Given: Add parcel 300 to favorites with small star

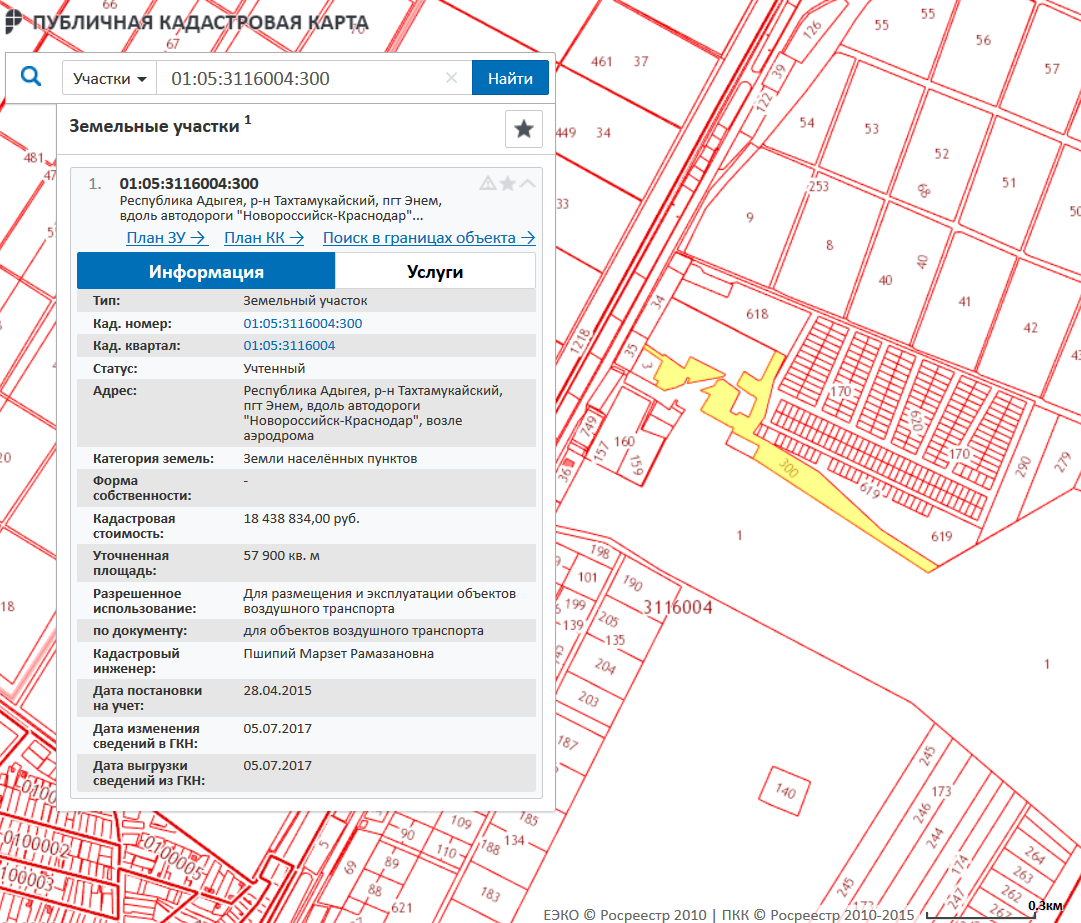Looking at the screenshot, I should (x=508, y=183).
